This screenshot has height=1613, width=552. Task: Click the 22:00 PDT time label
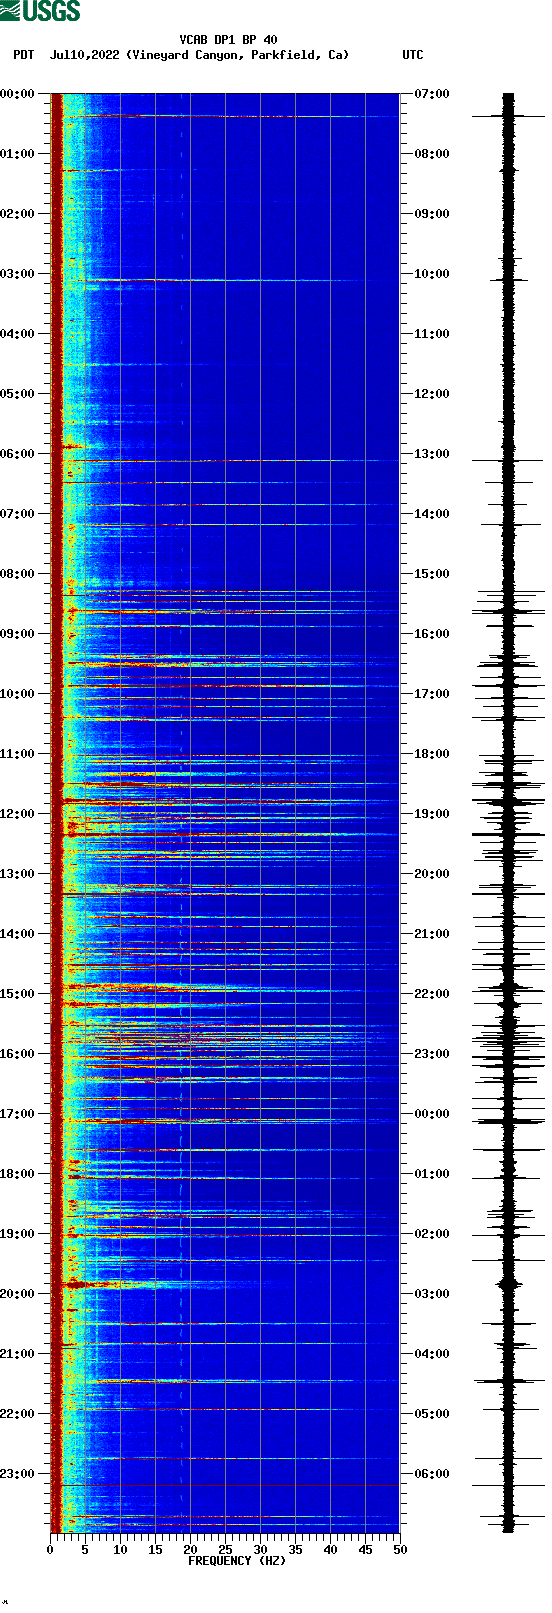tap(17, 1414)
